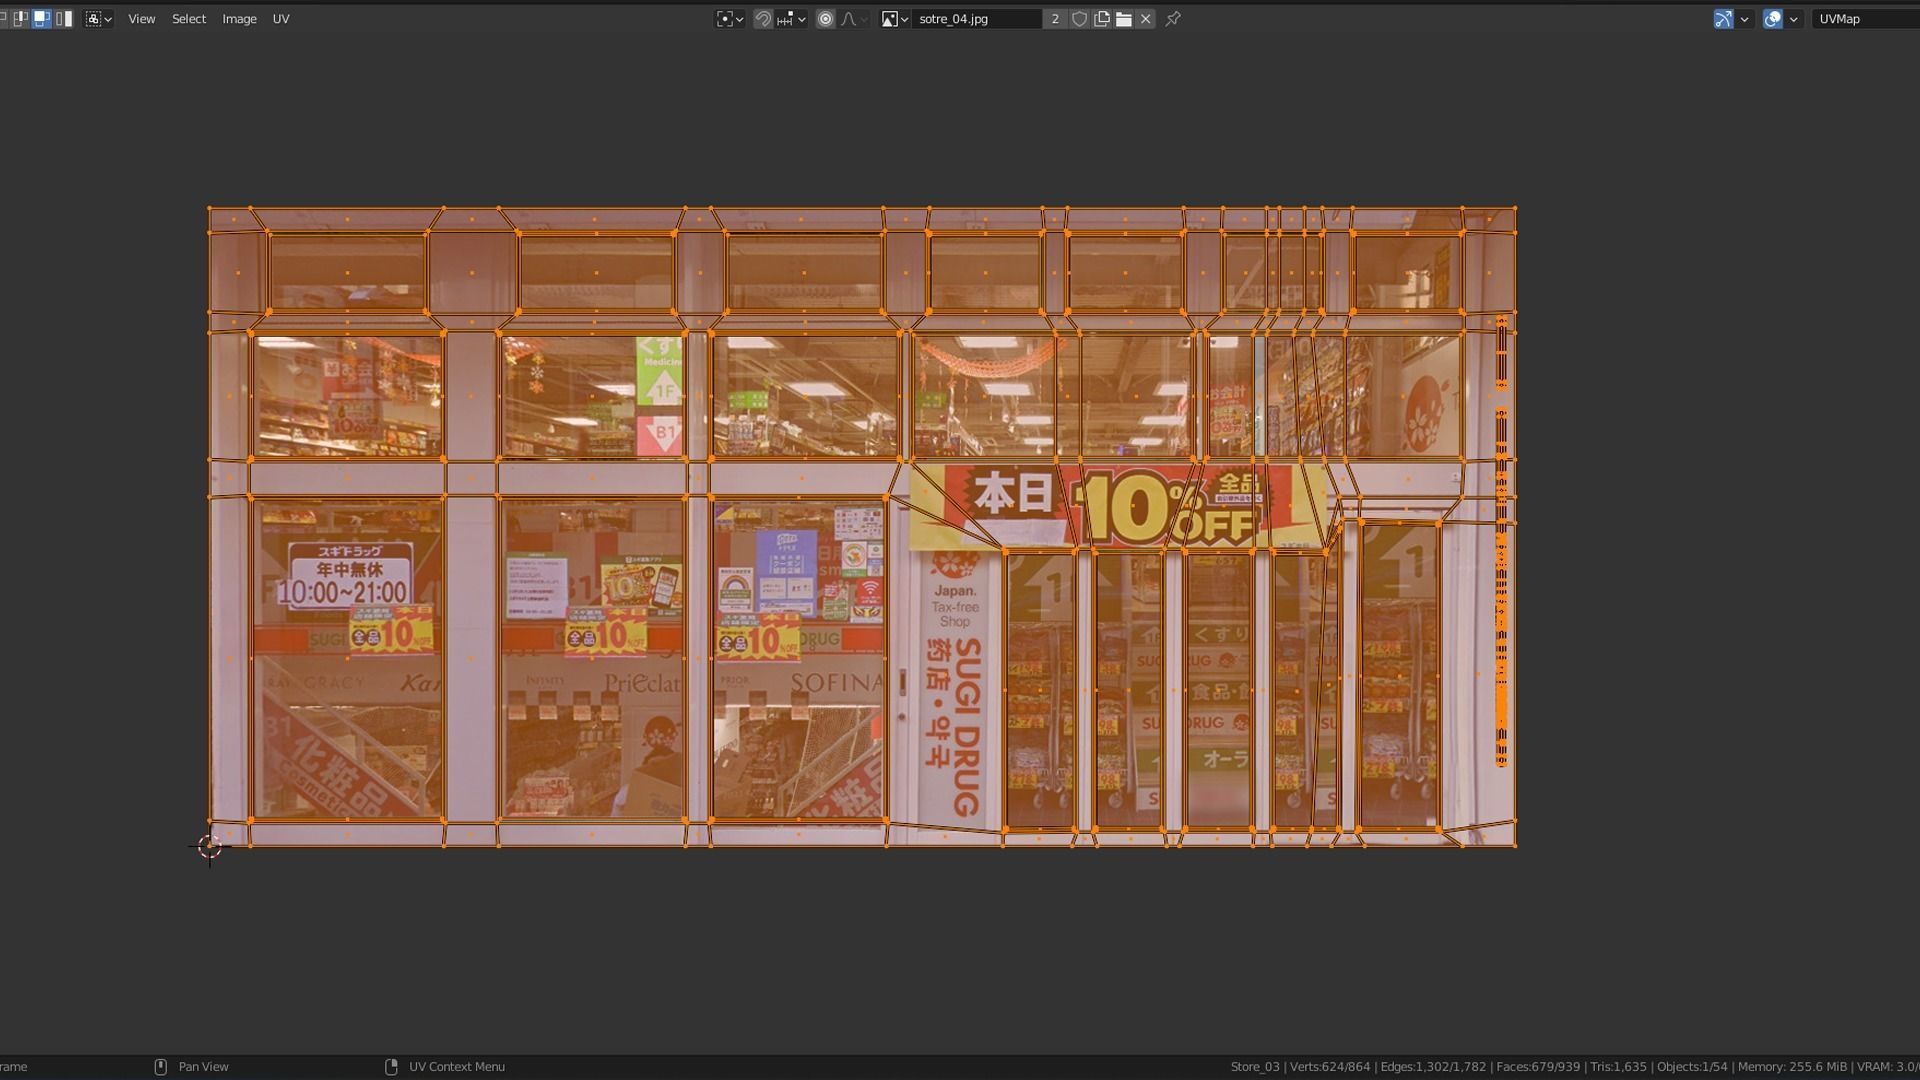The width and height of the screenshot is (1920, 1080).
Task: Create a new image copy
Action: tap(1101, 19)
